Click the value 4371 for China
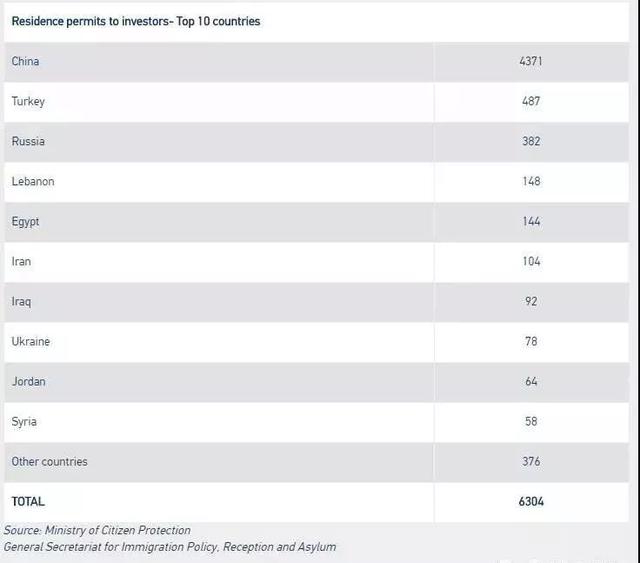This screenshot has height=563, width=640. (x=531, y=61)
